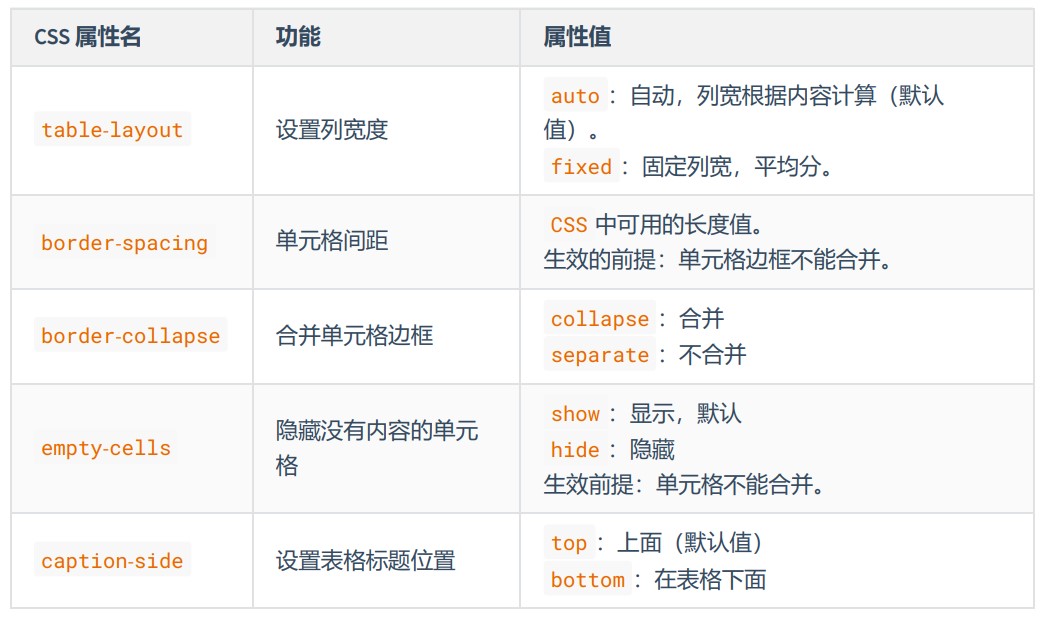Click the "设置表格标题位置" function text
Viewport: 1043px width, 618px height.
(x=365, y=561)
